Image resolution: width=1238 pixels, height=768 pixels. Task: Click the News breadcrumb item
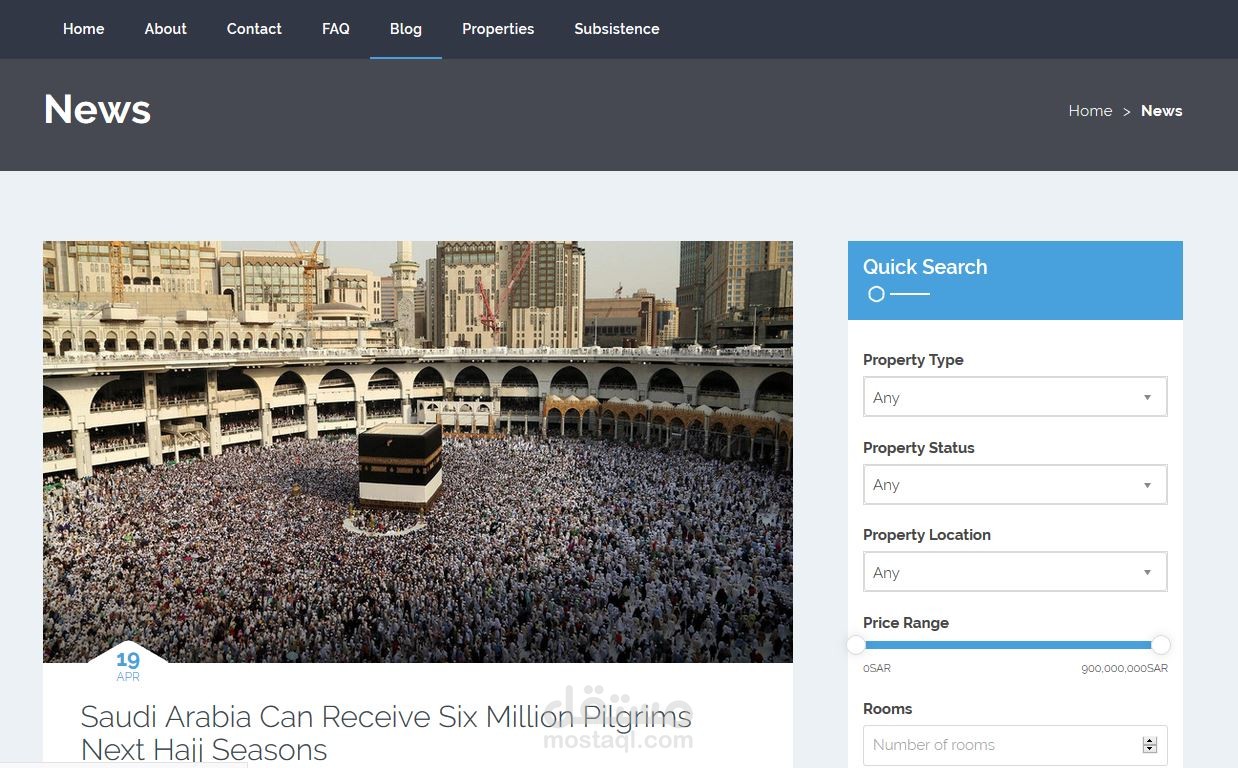click(1161, 111)
